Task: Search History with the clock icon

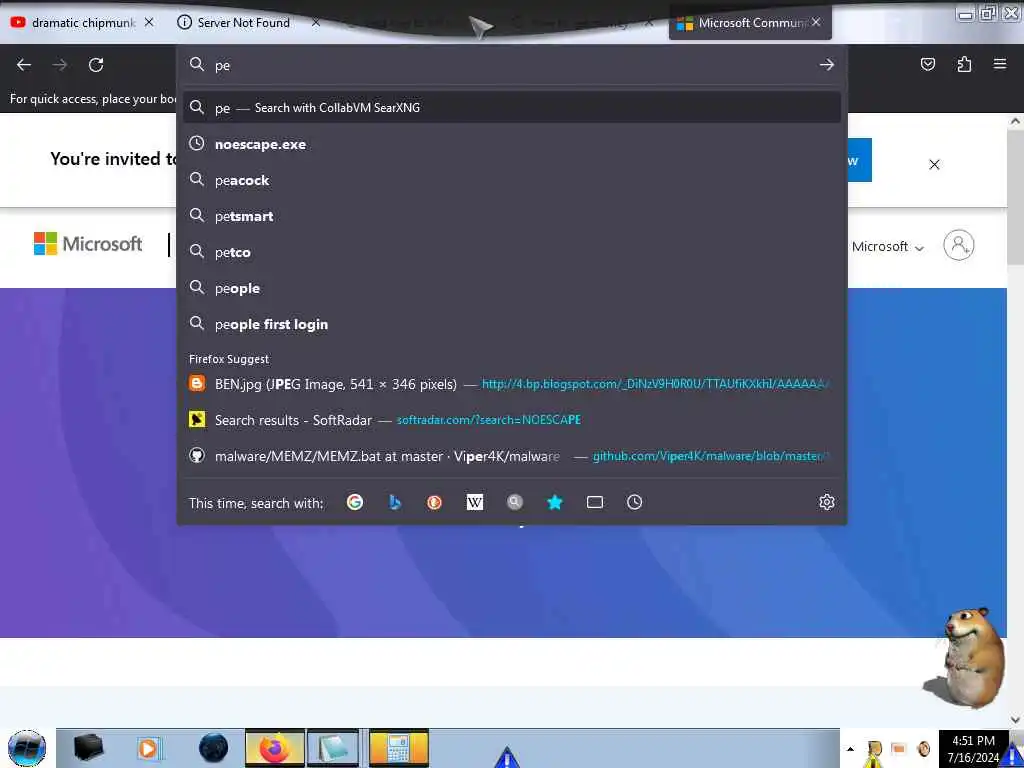Action: (635, 502)
